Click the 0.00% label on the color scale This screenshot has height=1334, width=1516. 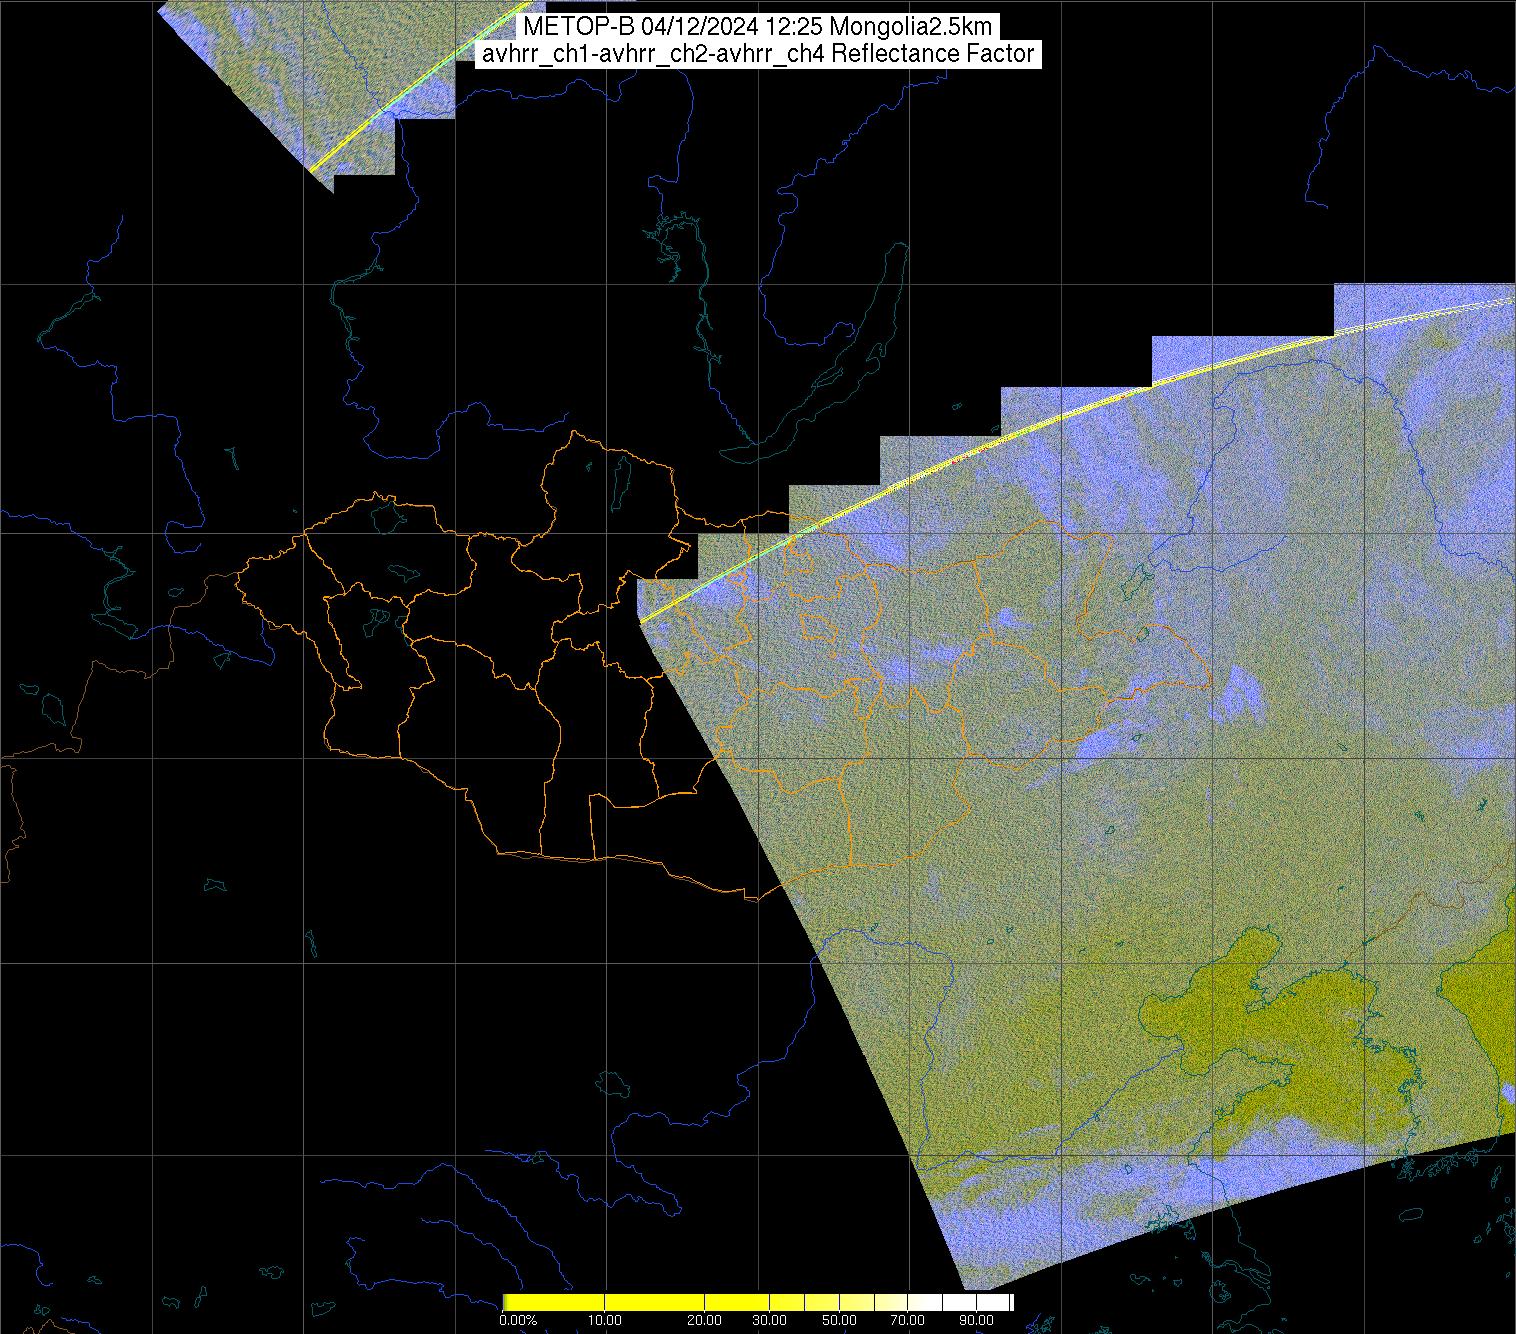[x=518, y=1321]
